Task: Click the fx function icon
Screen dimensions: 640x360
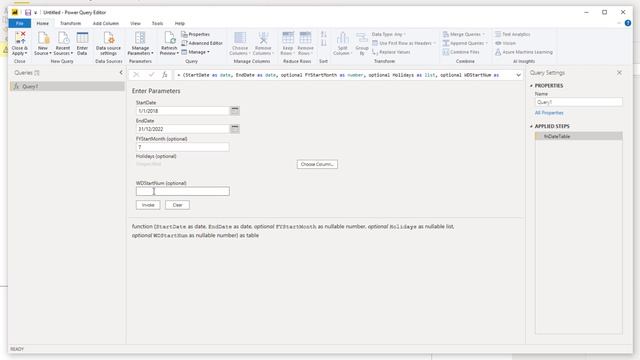Action: 164,75
